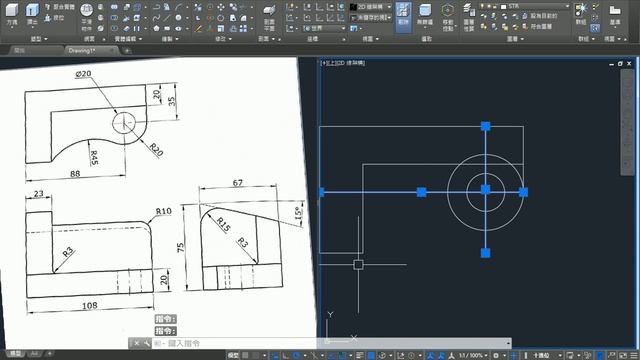Click the Base (基準) view button

(615, 15)
